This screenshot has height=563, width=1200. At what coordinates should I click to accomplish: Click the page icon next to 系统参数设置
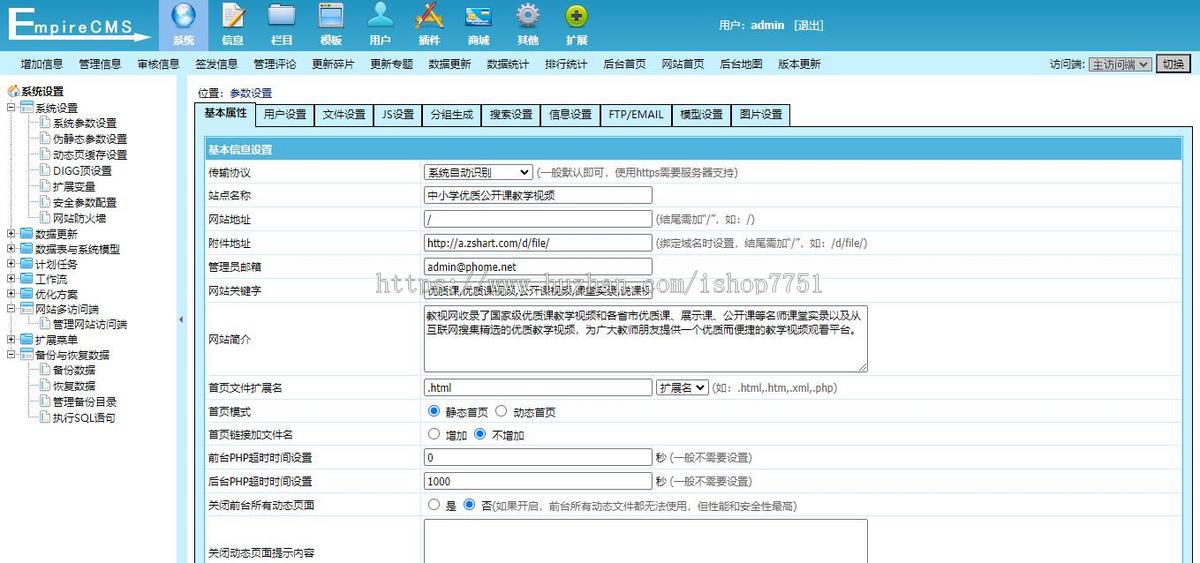click(45, 123)
